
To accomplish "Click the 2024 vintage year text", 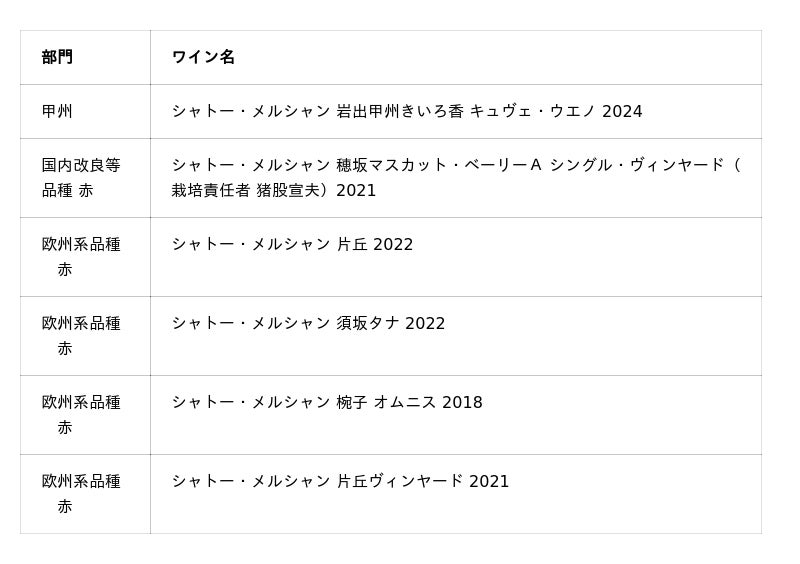I will (x=622, y=111).
